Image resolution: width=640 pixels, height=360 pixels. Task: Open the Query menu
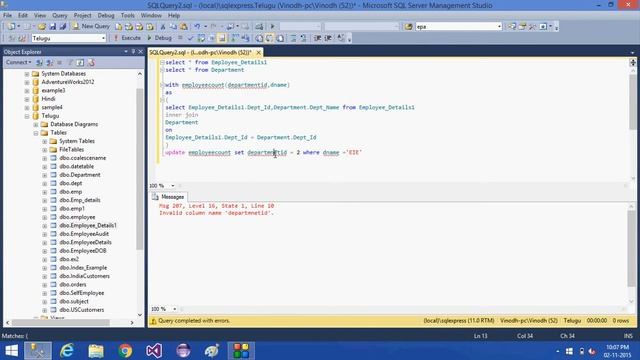click(x=60, y=15)
